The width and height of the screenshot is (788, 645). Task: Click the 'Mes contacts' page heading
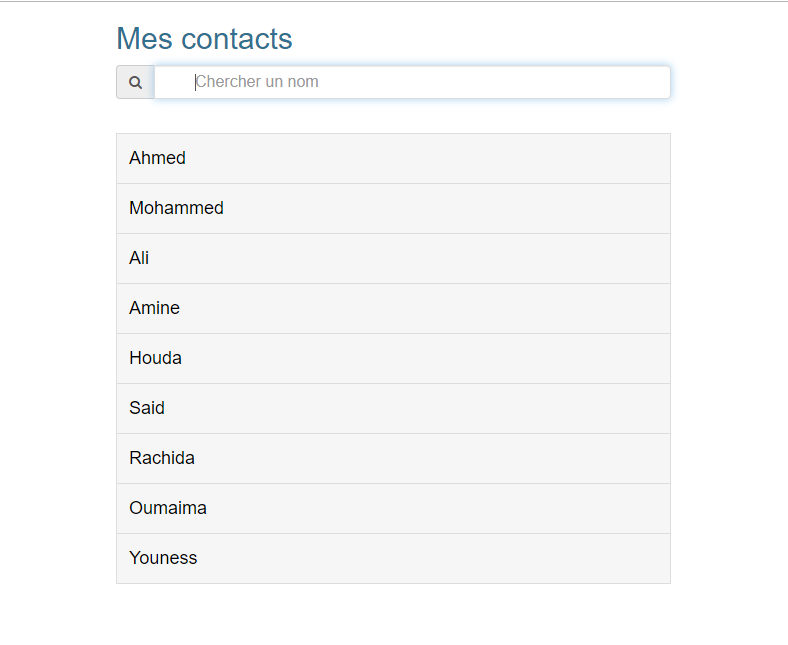click(204, 39)
